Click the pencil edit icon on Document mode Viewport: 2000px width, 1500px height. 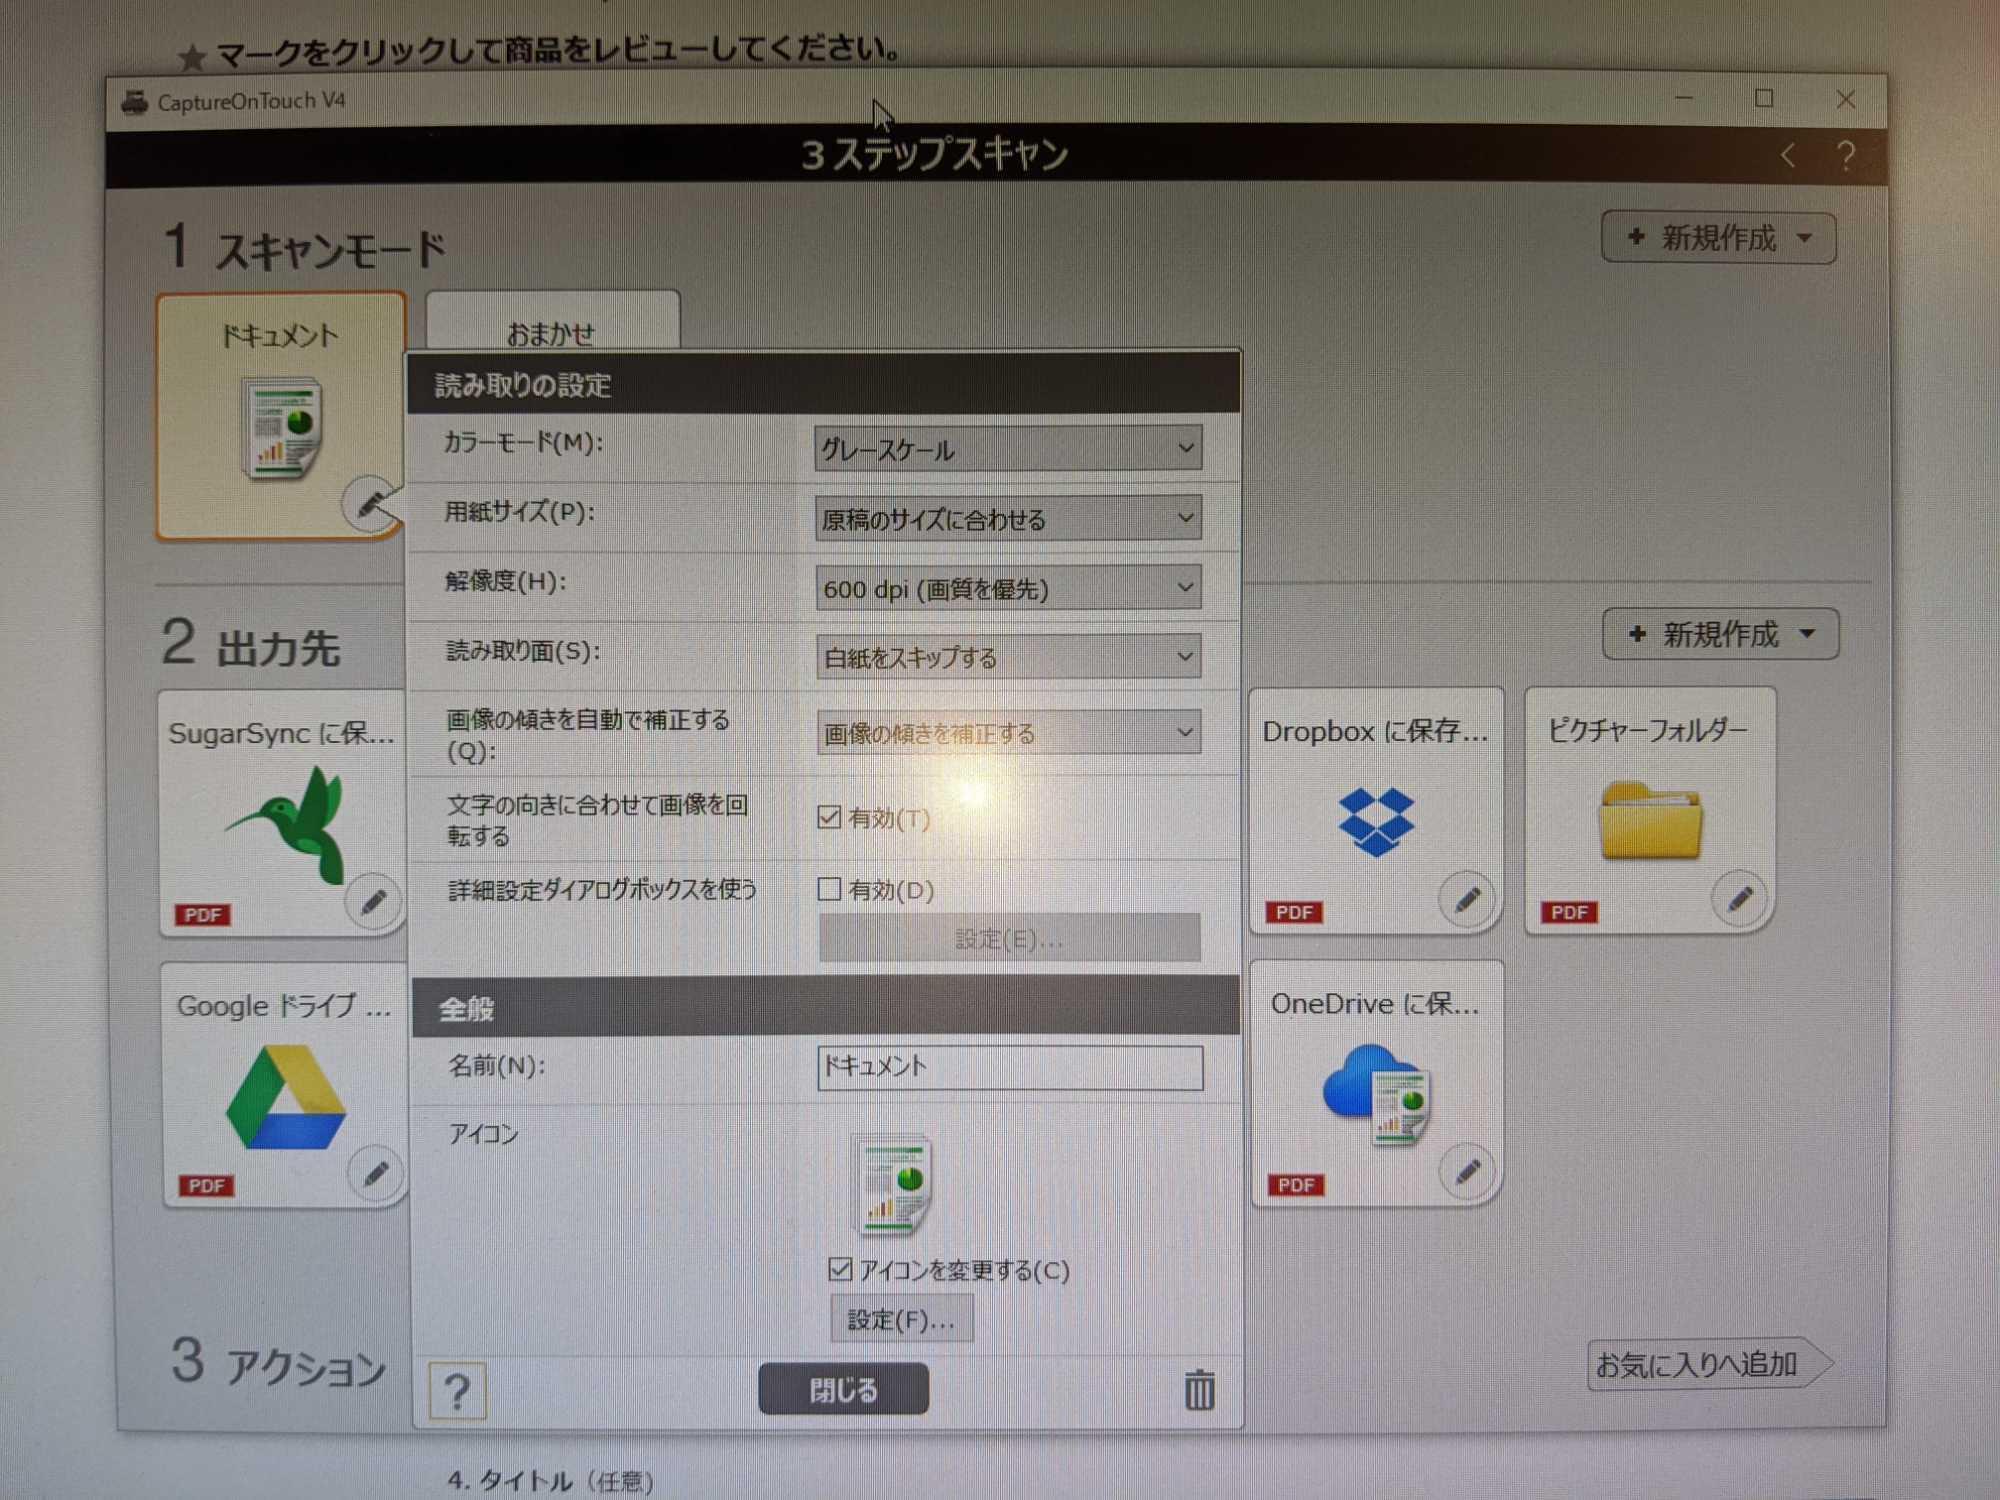click(x=370, y=503)
